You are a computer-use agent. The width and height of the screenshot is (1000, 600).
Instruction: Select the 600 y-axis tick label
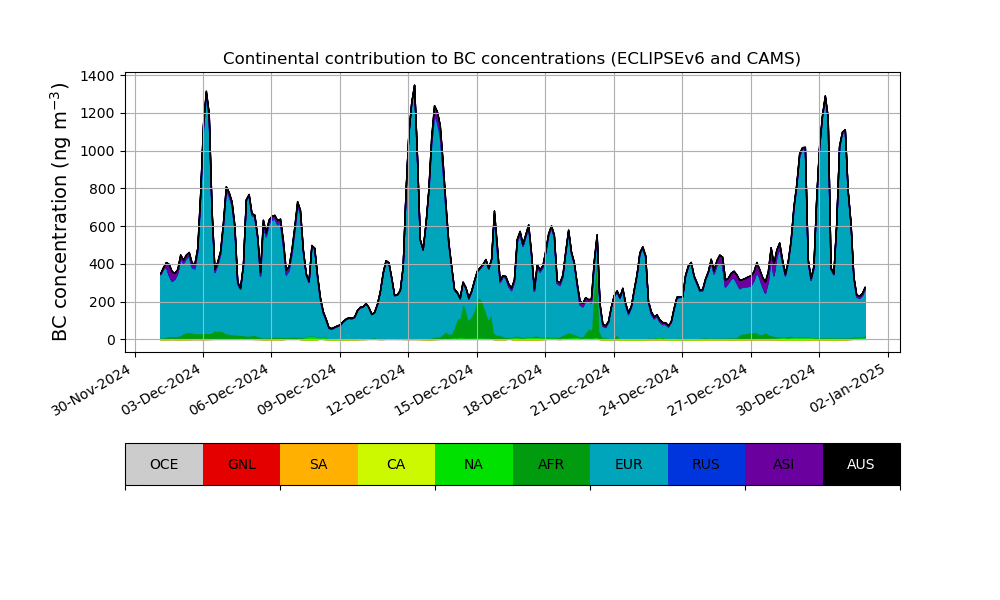102,227
